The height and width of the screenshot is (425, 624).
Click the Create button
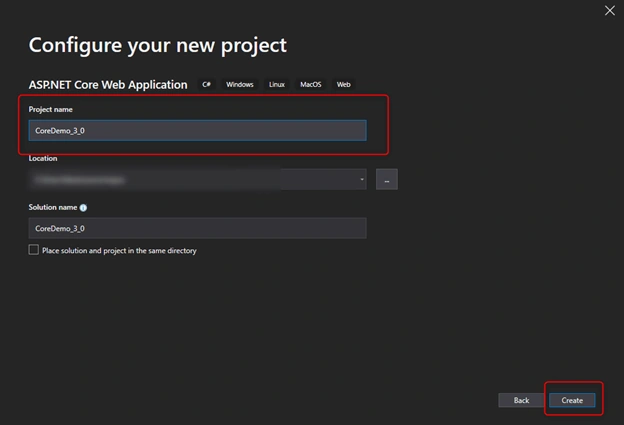(x=572, y=400)
